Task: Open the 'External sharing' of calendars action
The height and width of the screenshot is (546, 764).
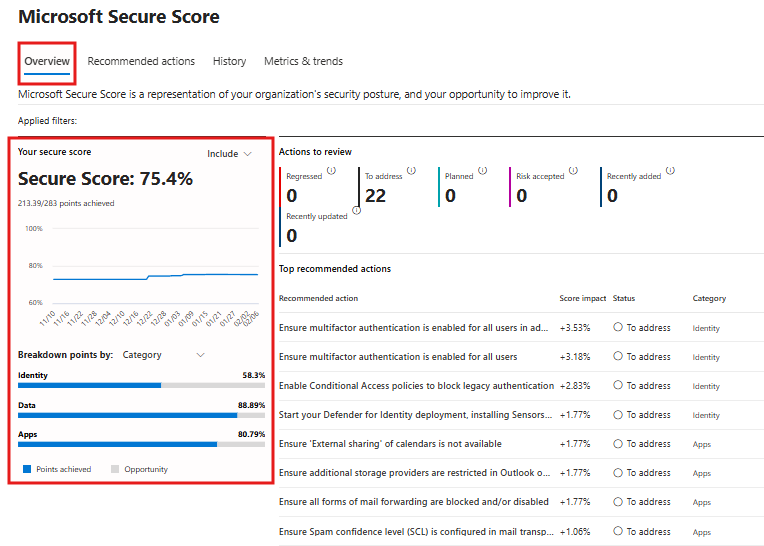Action: pyautogui.click(x=390, y=444)
